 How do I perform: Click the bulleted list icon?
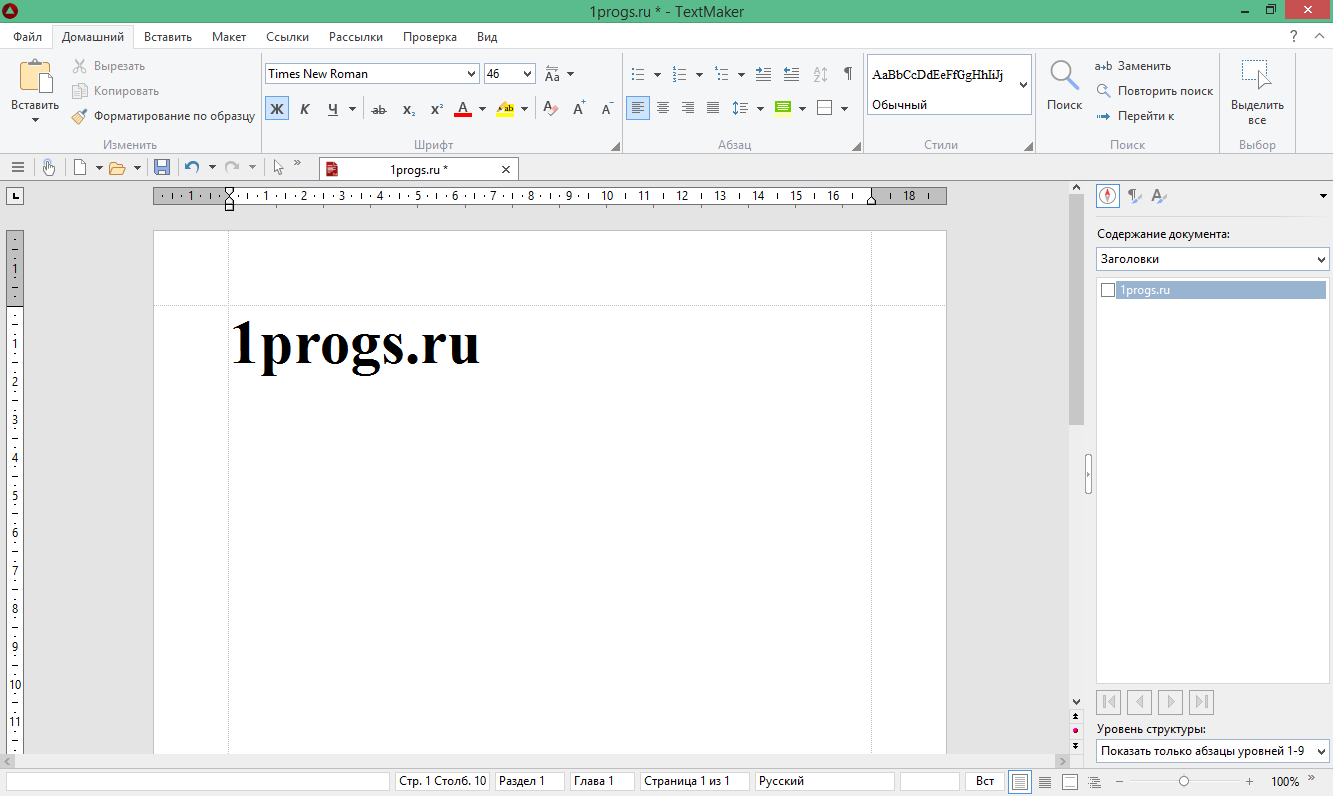coord(639,74)
